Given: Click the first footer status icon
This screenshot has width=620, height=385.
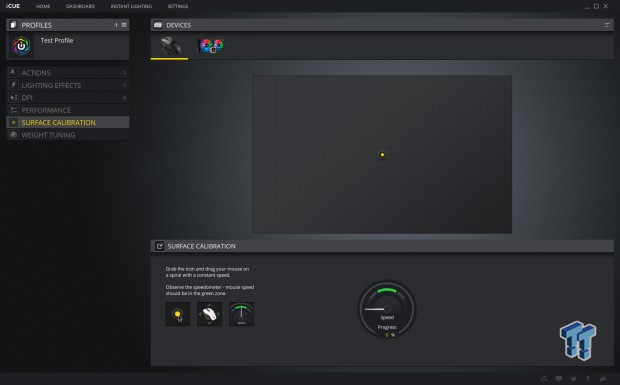Looking at the screenshot, I should click(x=544, y=379).
